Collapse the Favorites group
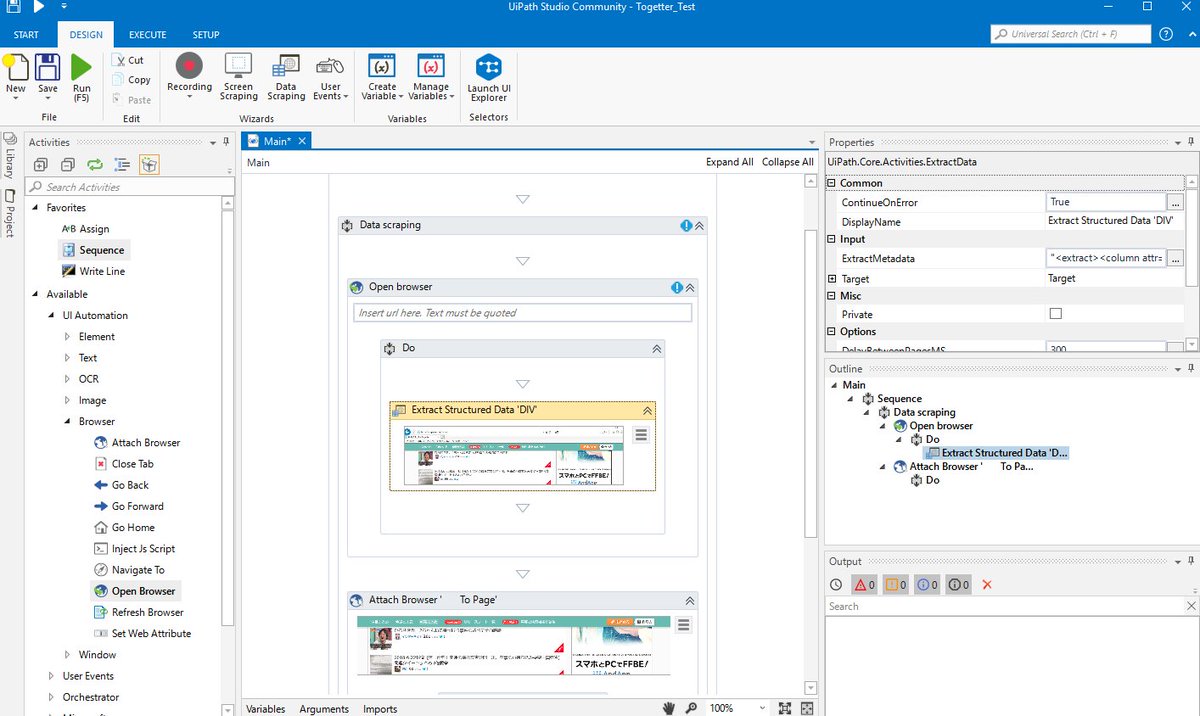 pos(37,208)
